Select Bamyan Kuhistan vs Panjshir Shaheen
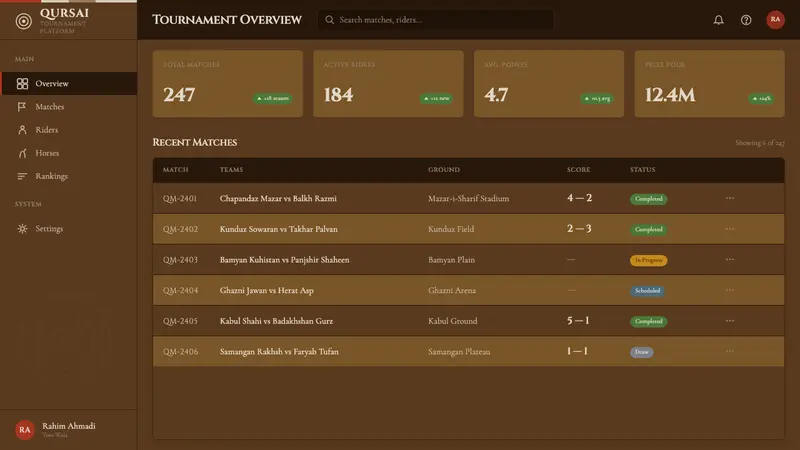Image resolution: width=800 pixels, height=450 pixels. coord(285,260)
